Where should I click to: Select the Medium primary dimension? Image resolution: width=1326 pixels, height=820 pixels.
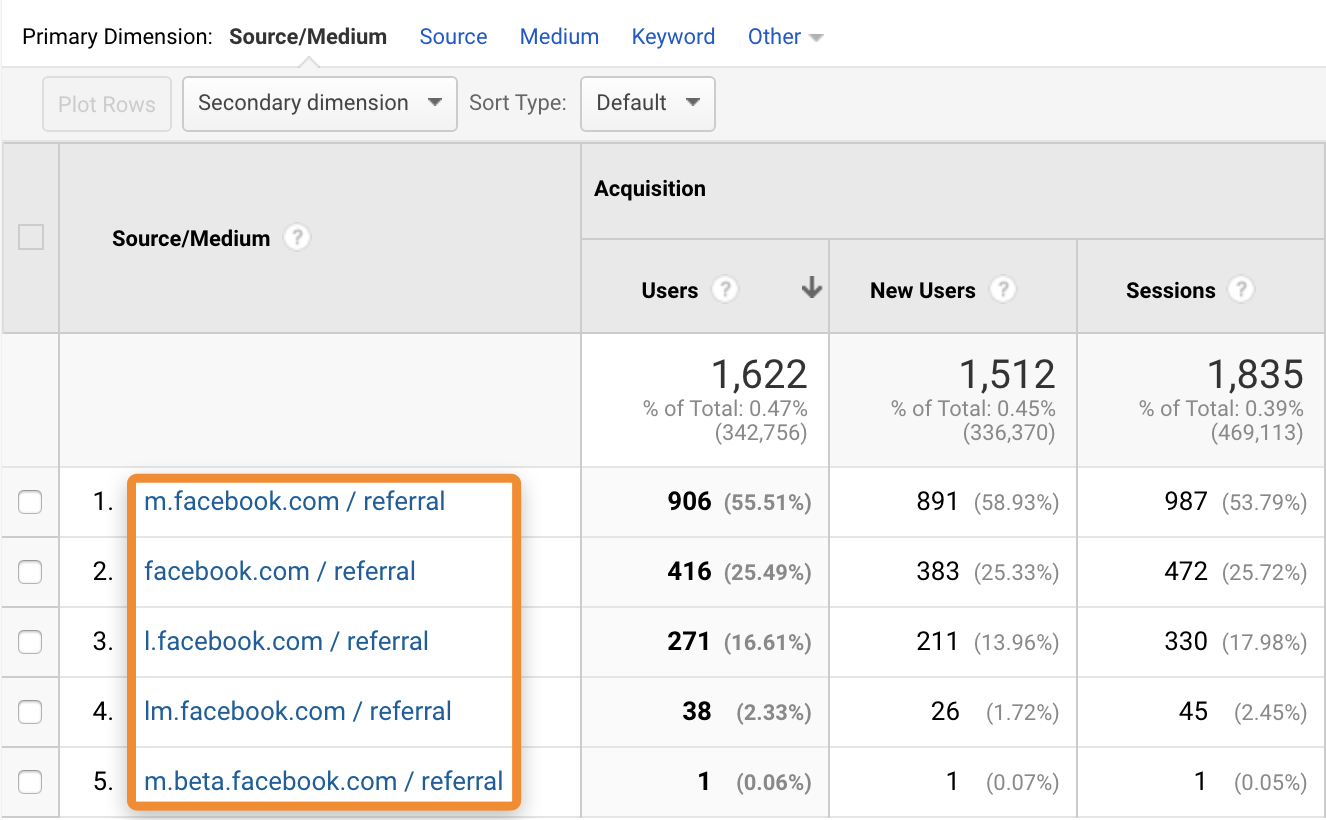pyautogui.click(x=559, y=36)
